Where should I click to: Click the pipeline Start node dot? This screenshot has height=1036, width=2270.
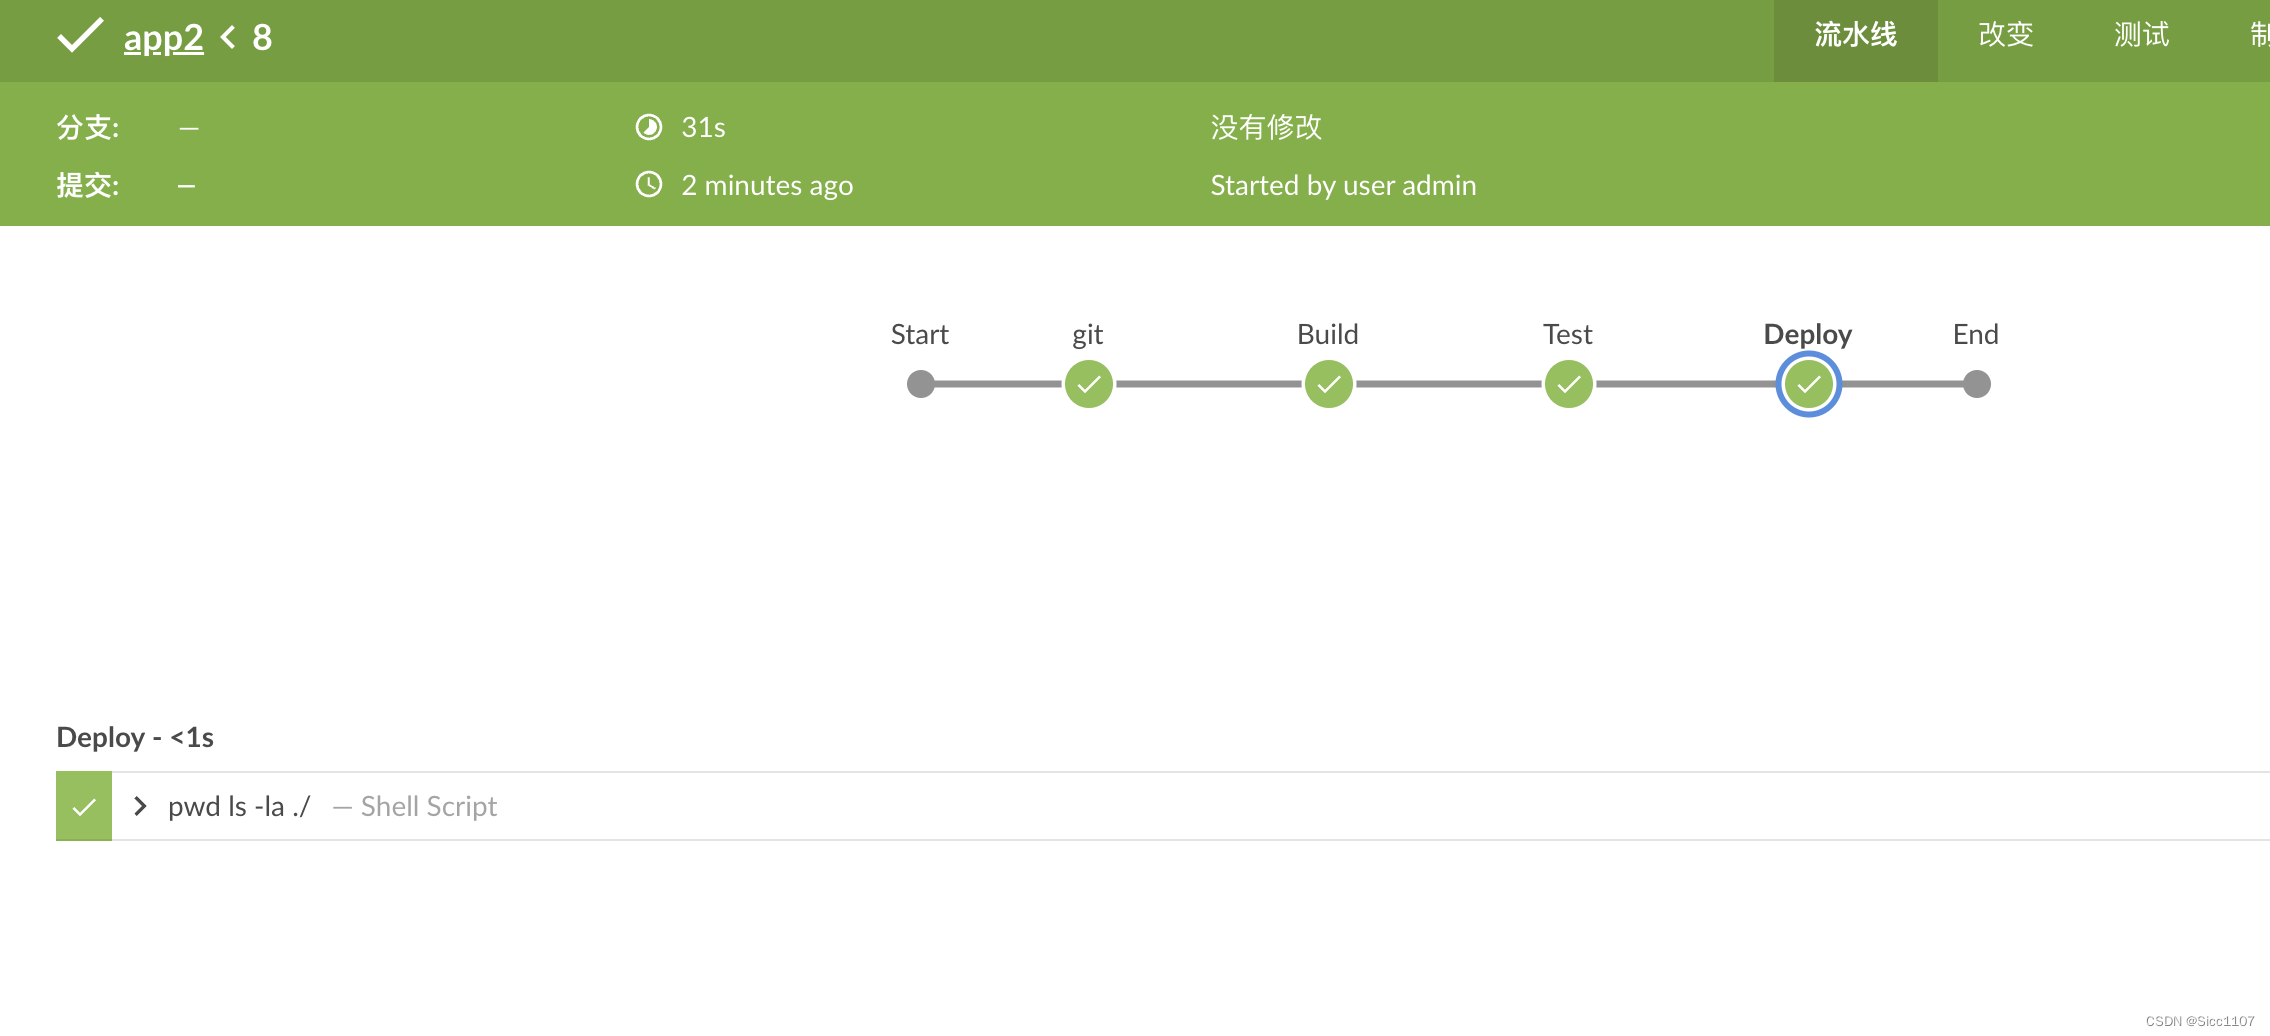coord(920,384)
